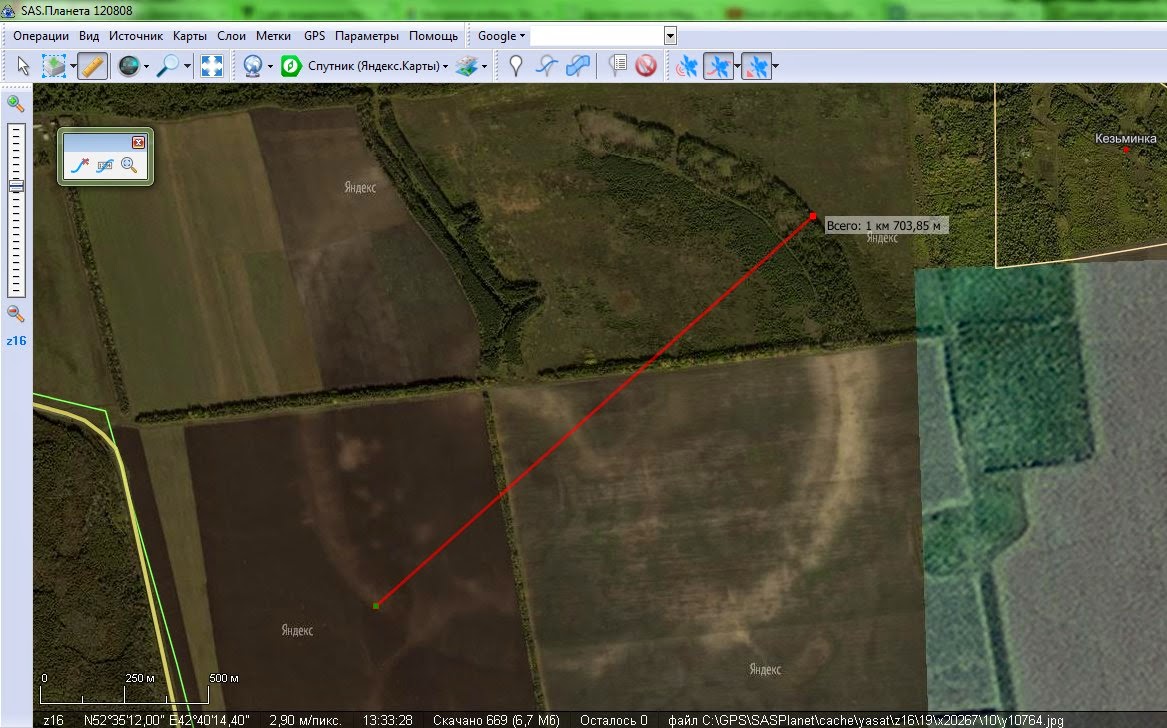1167x728 pixels.
Task: Activate the ruler distance measurement tool
Action: [x=92, y=66]
